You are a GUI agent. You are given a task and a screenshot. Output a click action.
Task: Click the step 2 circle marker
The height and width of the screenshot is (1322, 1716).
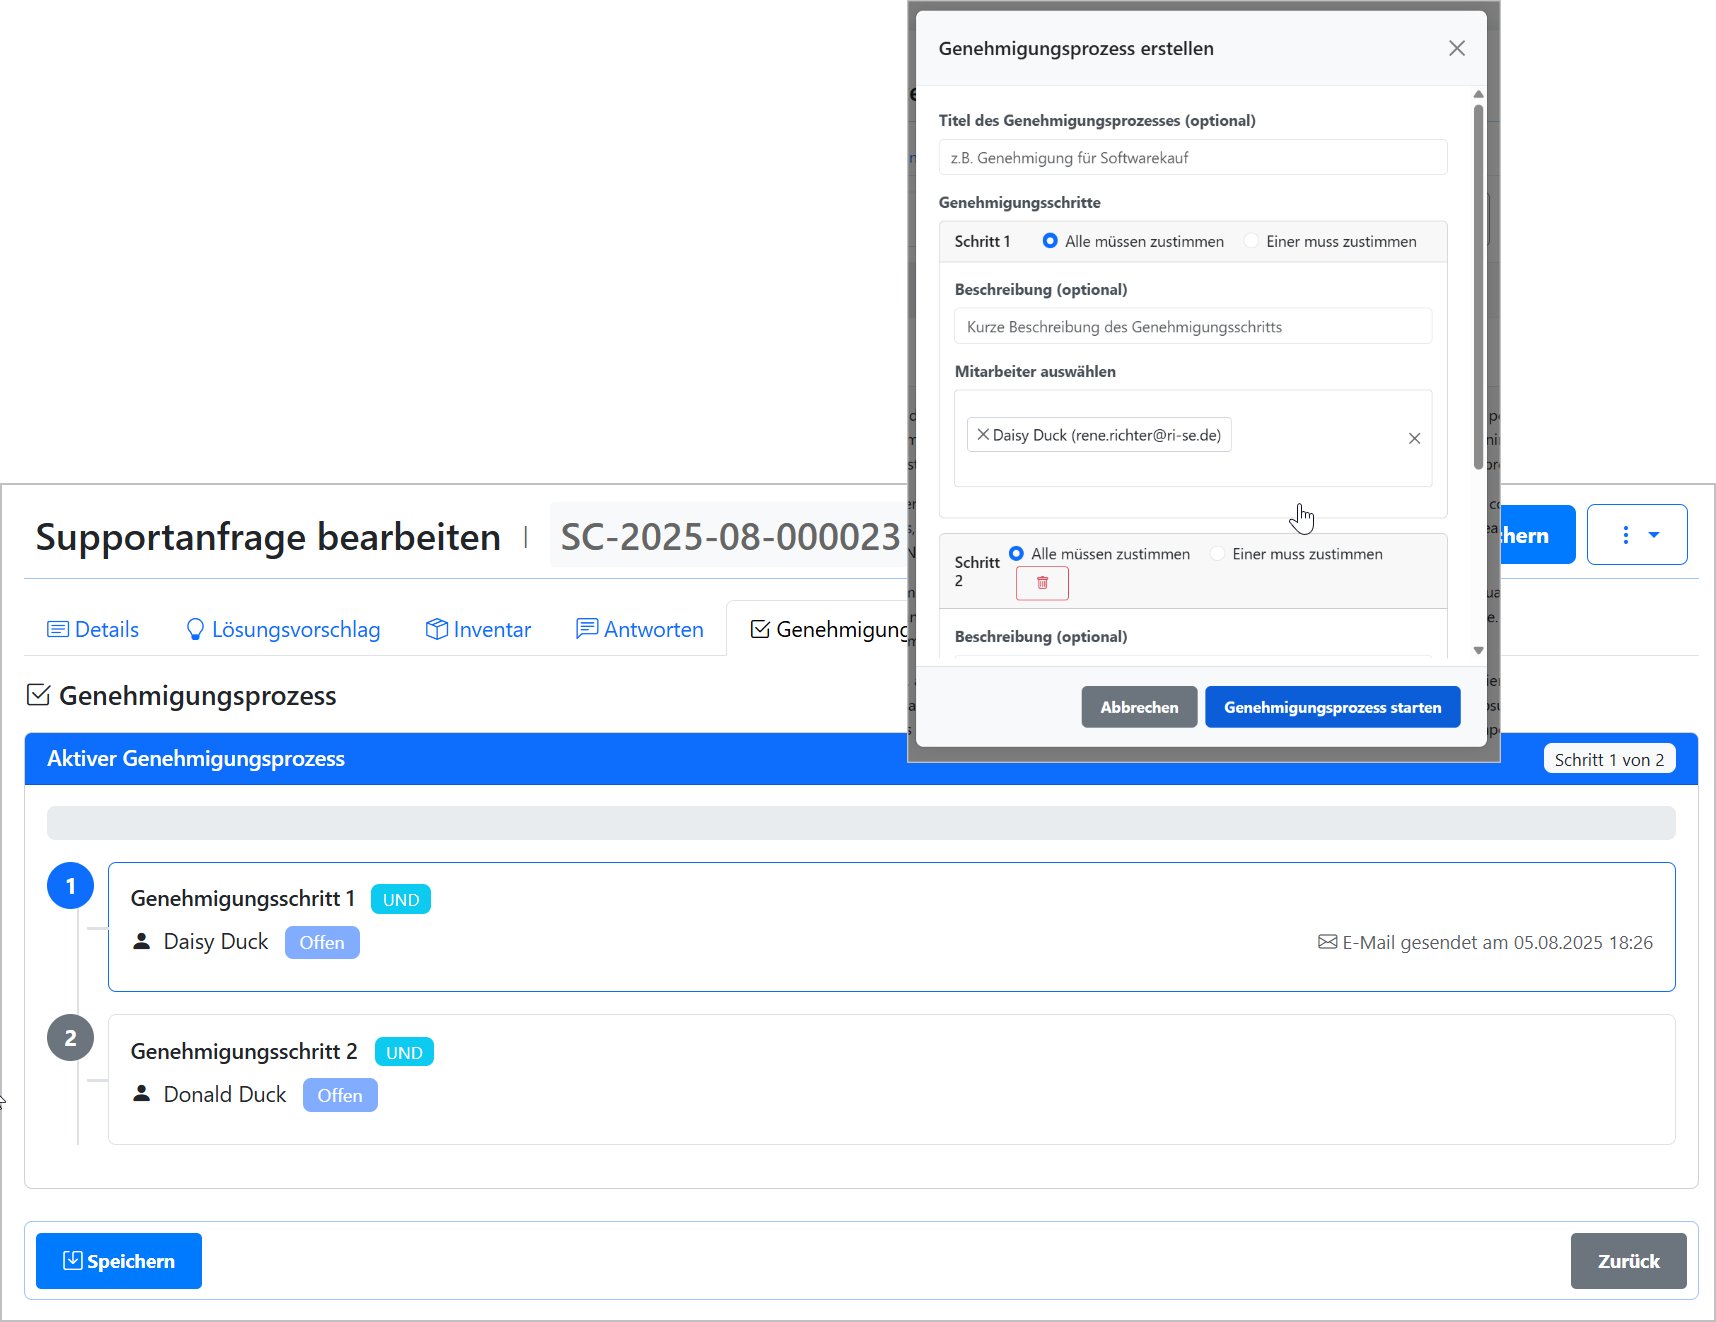pos(70,1038)
